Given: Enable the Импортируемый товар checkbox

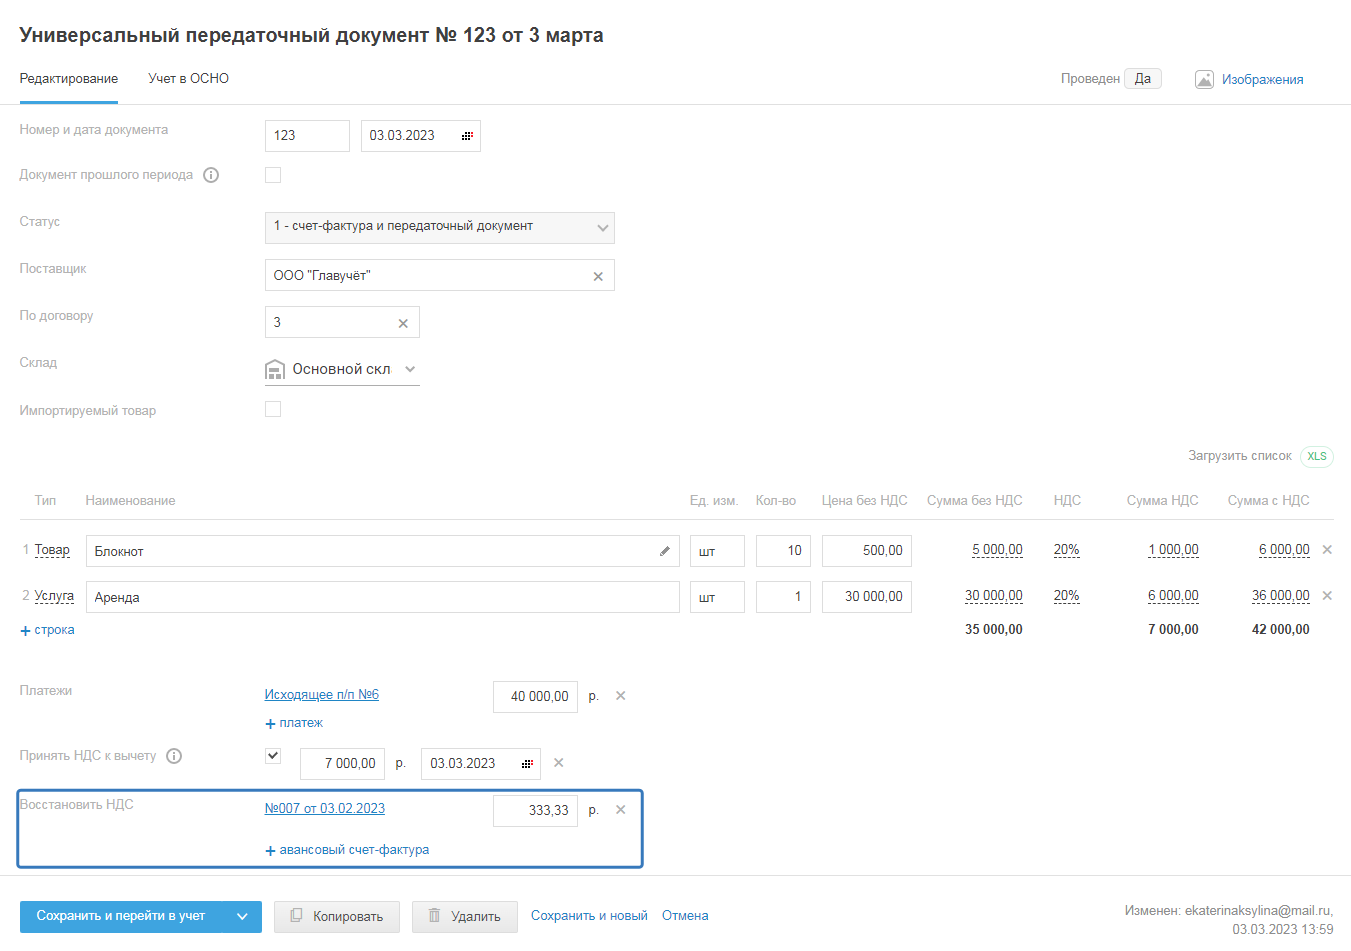Looking at the screenshot, I should click(x=273, y=409).
